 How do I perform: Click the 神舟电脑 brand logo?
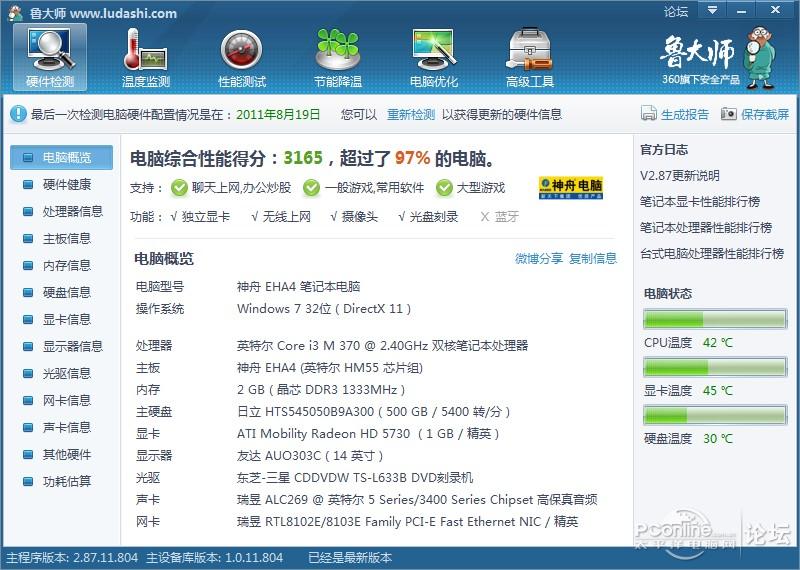[x=571, y=187]
